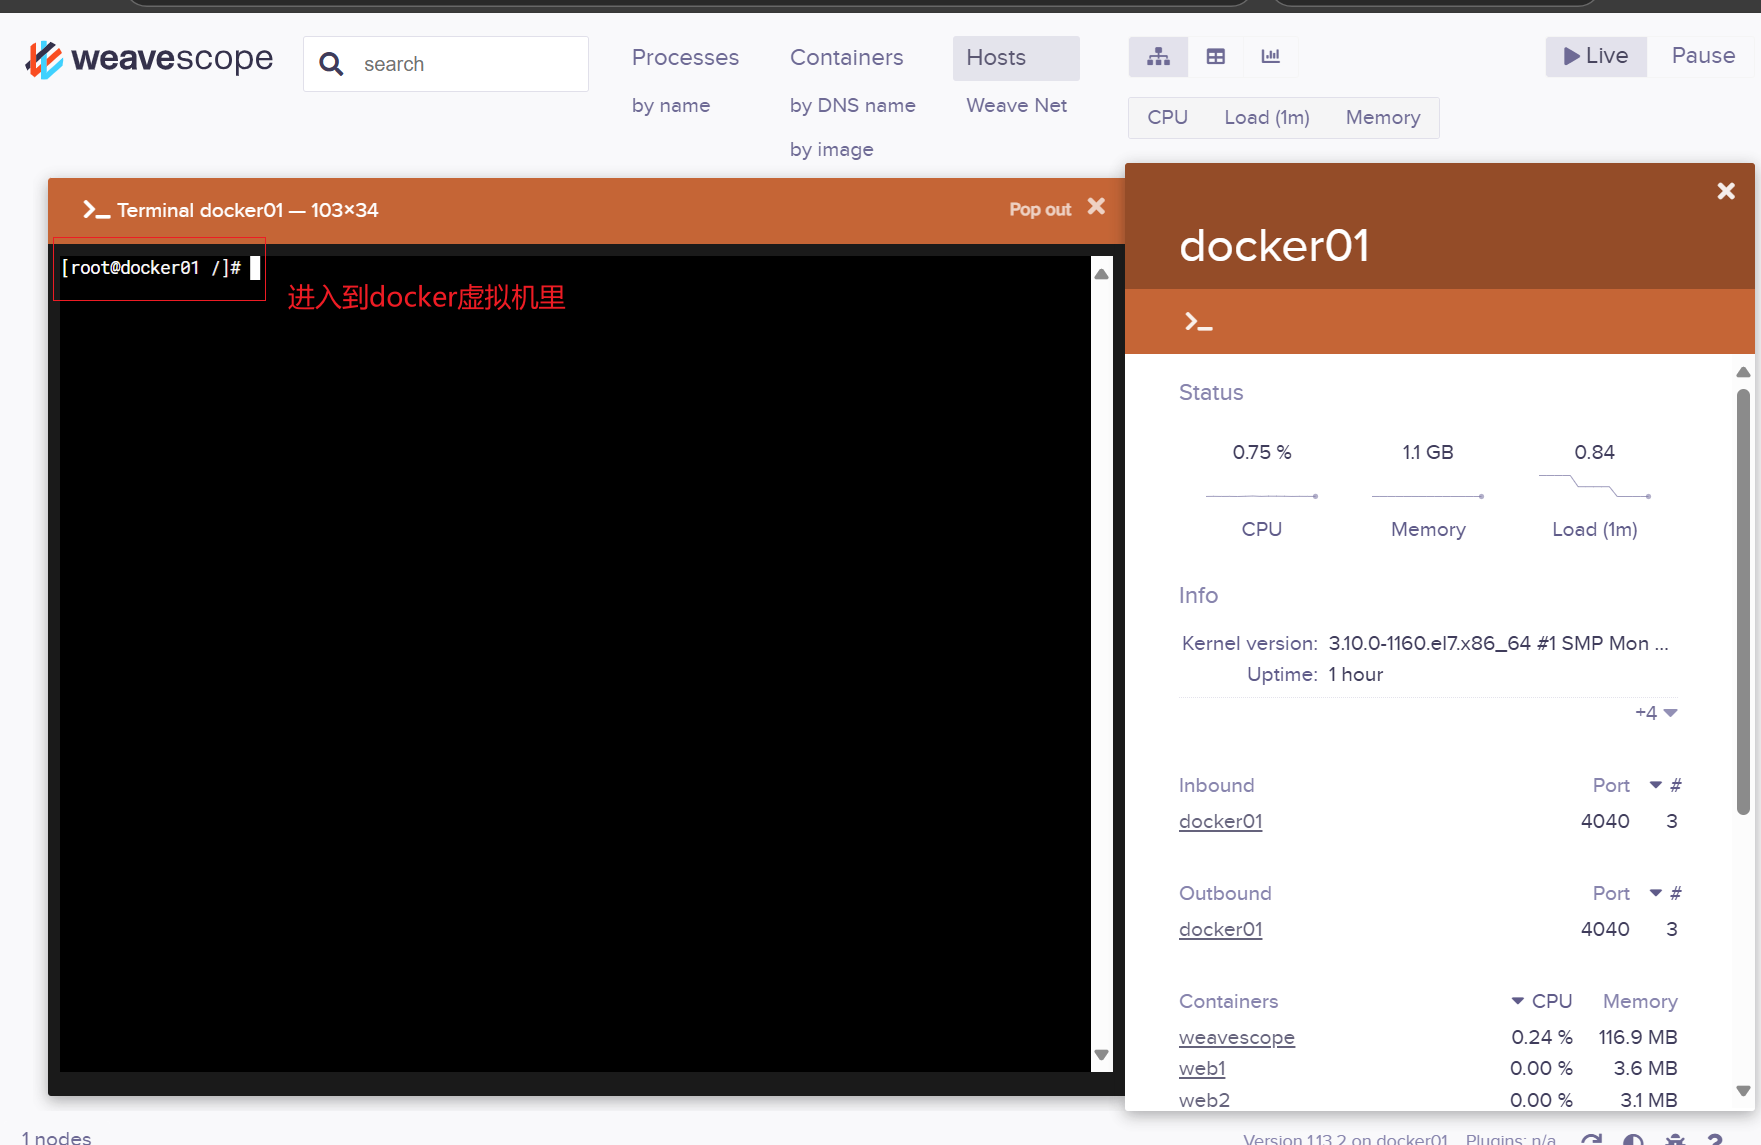Click the CPU sparkline in Status
The height and width of the screenshot is (1145, 1761).
click(x=1262, y=495)
